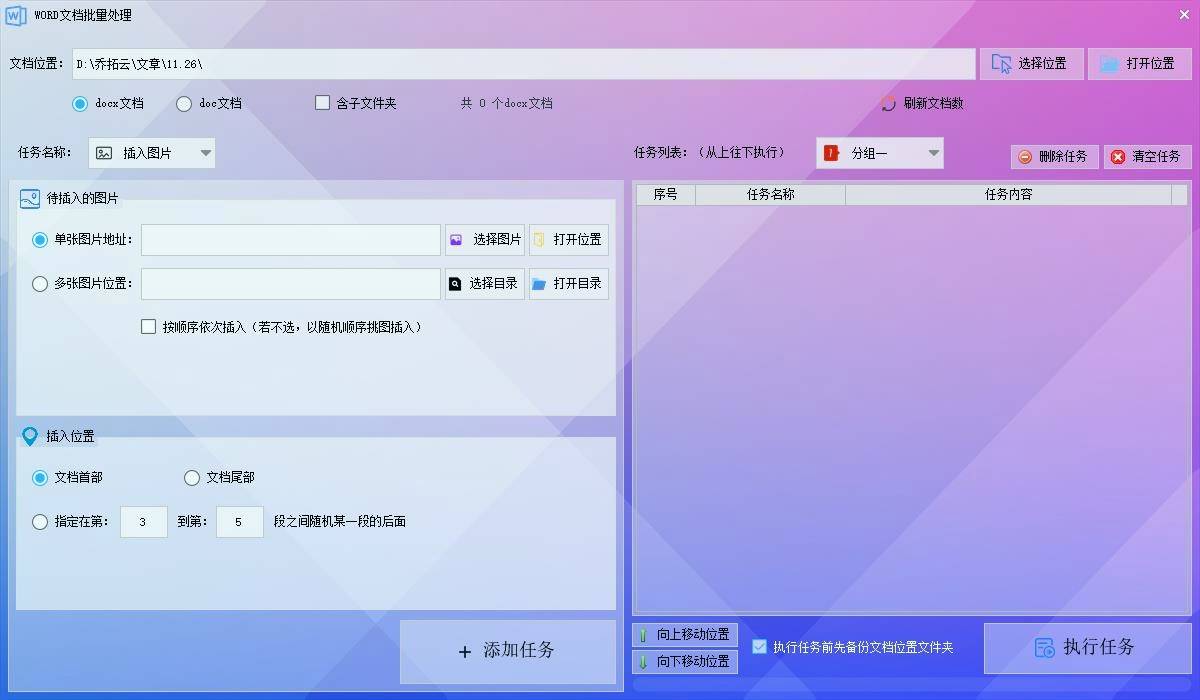Viewport: 1200px width, 700px height.
Task: Click the 执行任务 button
Action: (x=1087, y=648)
